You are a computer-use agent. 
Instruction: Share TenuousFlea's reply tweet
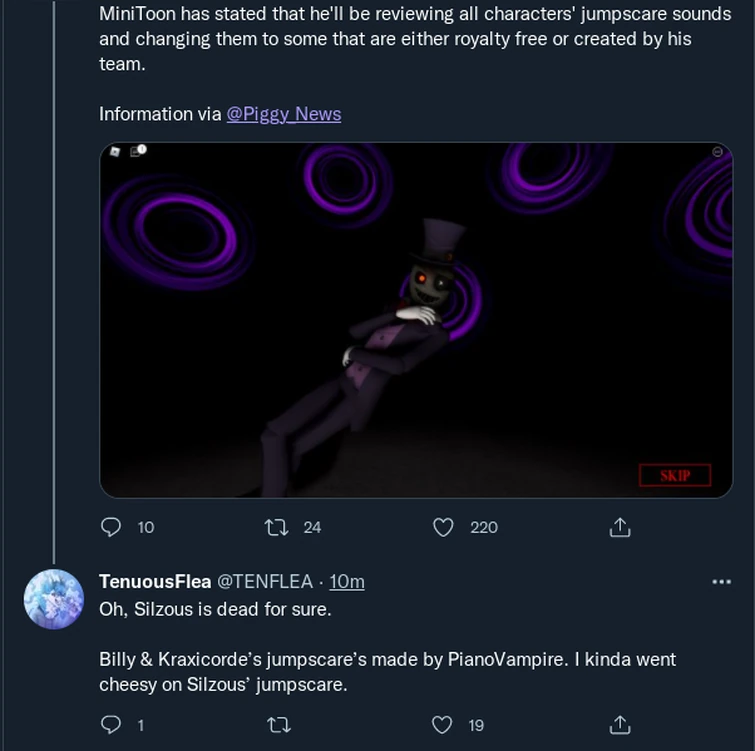tap(619, 725)
